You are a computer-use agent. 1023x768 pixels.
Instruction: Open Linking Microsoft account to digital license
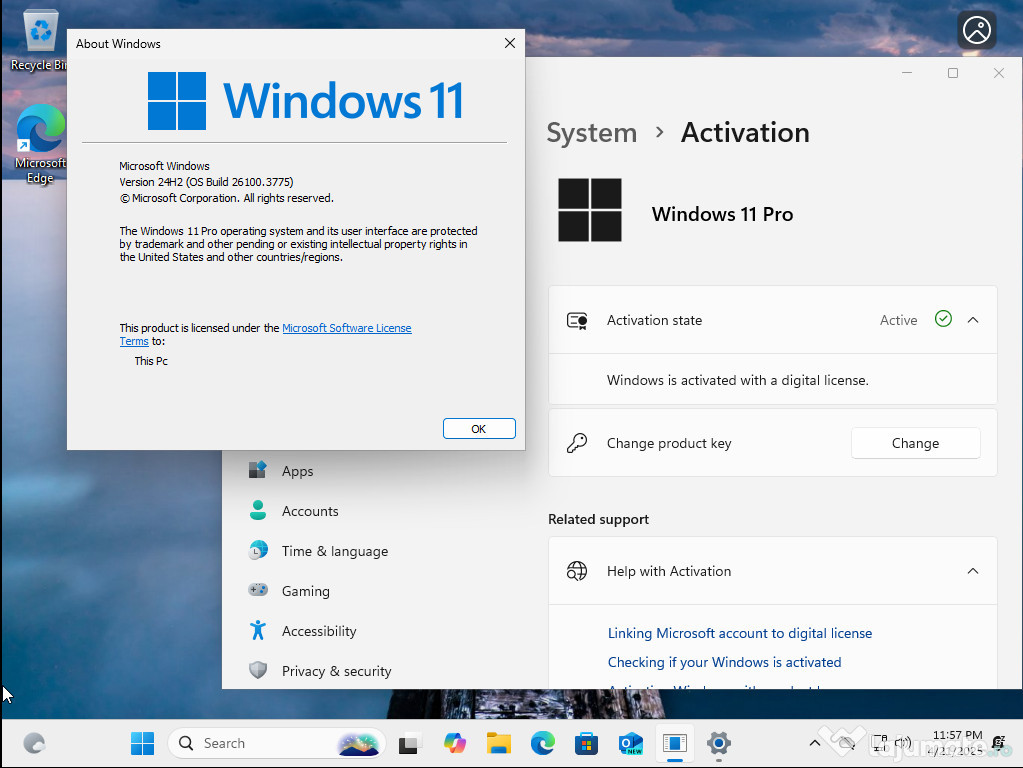(x=739, y=633)
